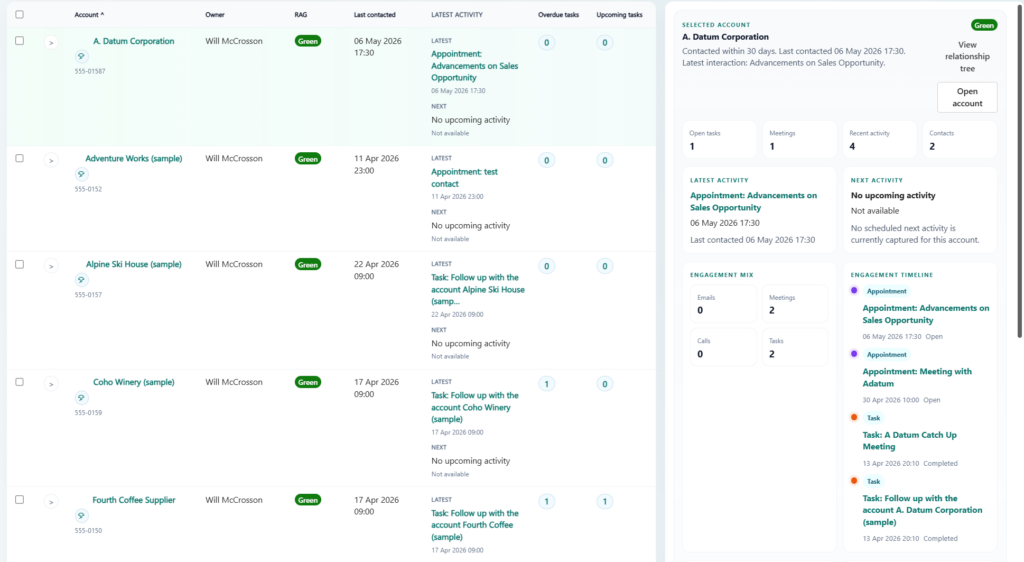
Task: Open Task: A Datum Catch Up Meeting link
Action: [909, 441]
